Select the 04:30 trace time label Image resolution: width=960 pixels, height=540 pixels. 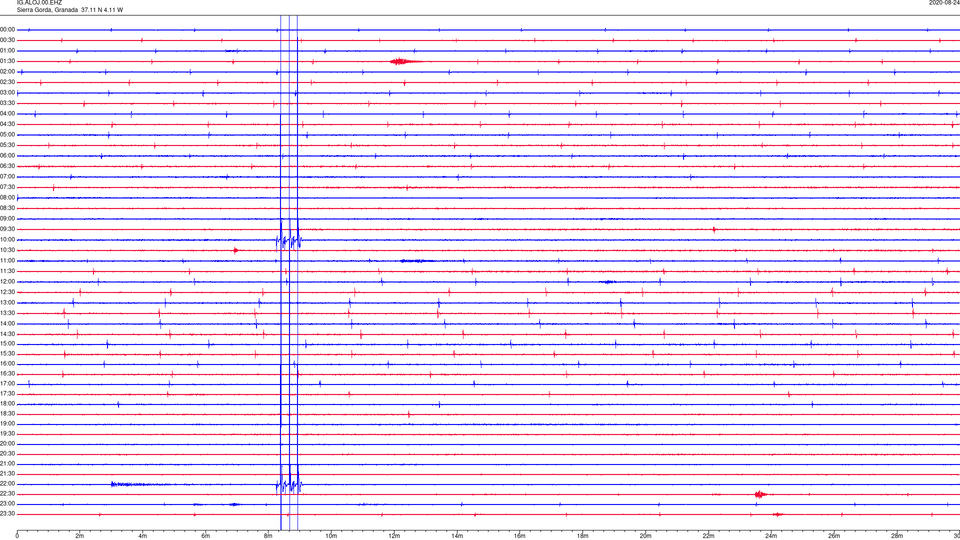point(7,124)
